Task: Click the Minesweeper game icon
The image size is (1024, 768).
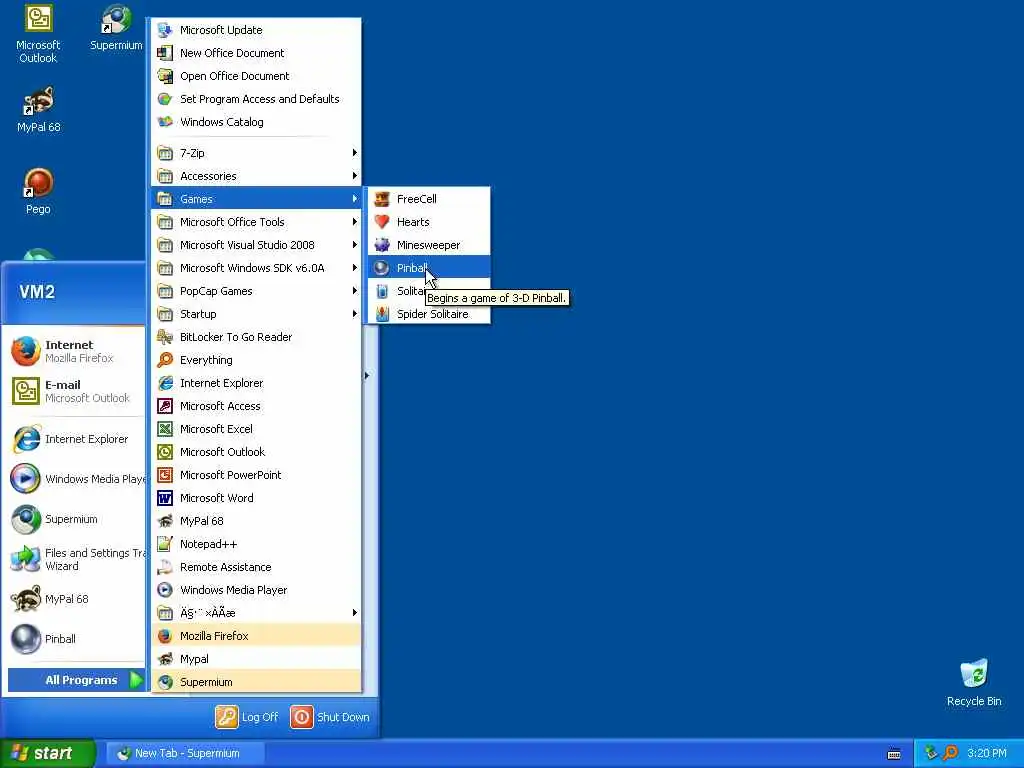Action: pos(382,245)
